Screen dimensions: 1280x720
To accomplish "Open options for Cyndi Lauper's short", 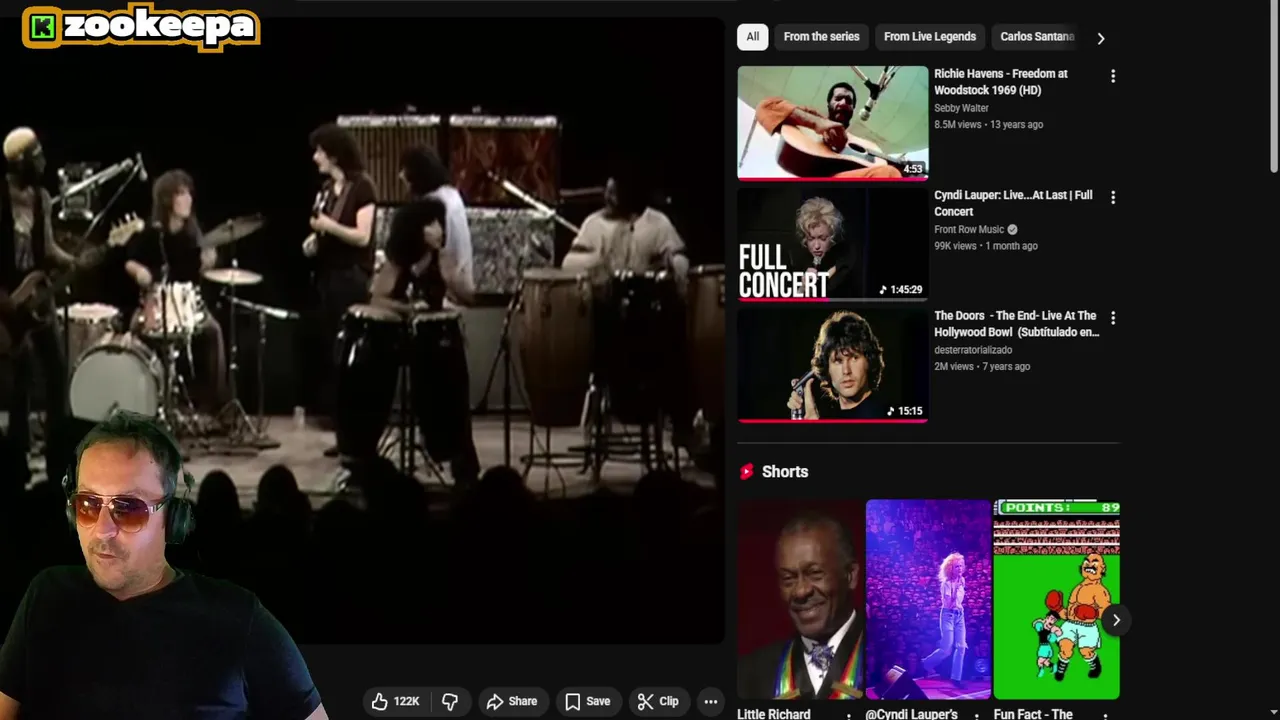I will click(x=976, y=716).
